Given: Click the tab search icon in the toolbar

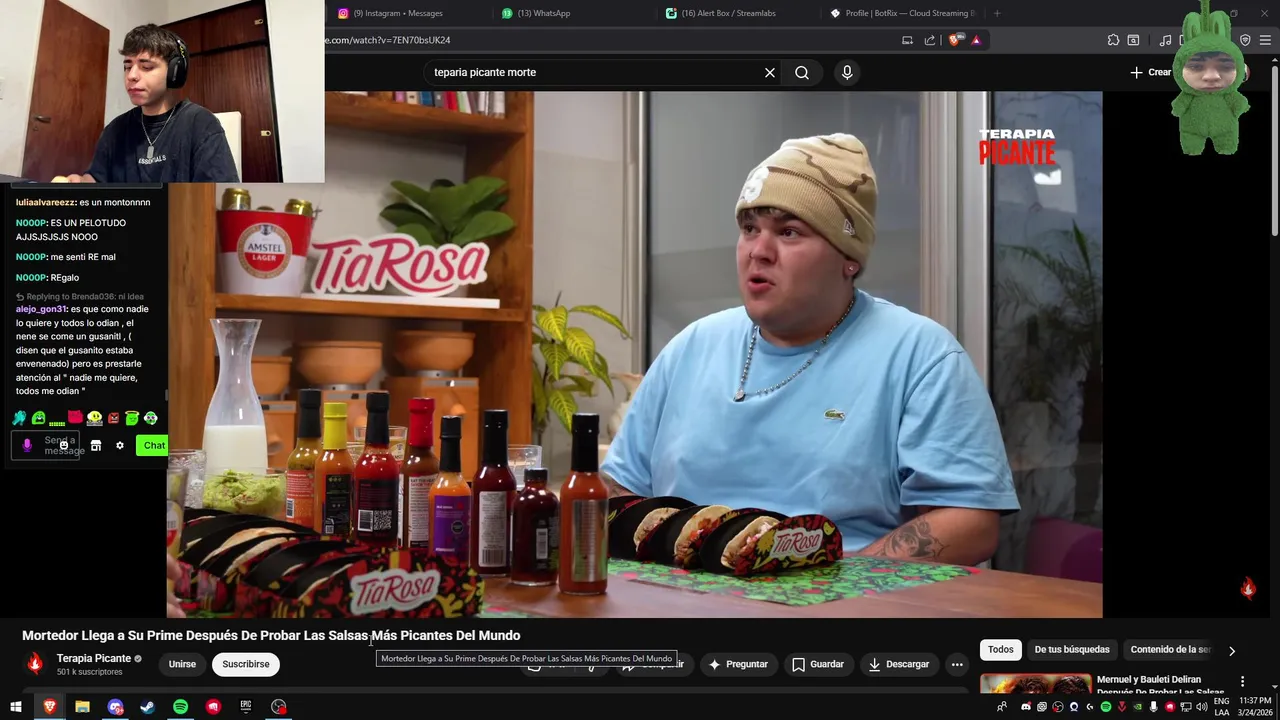Looking at the screenshot, I should click(1133, 40).
